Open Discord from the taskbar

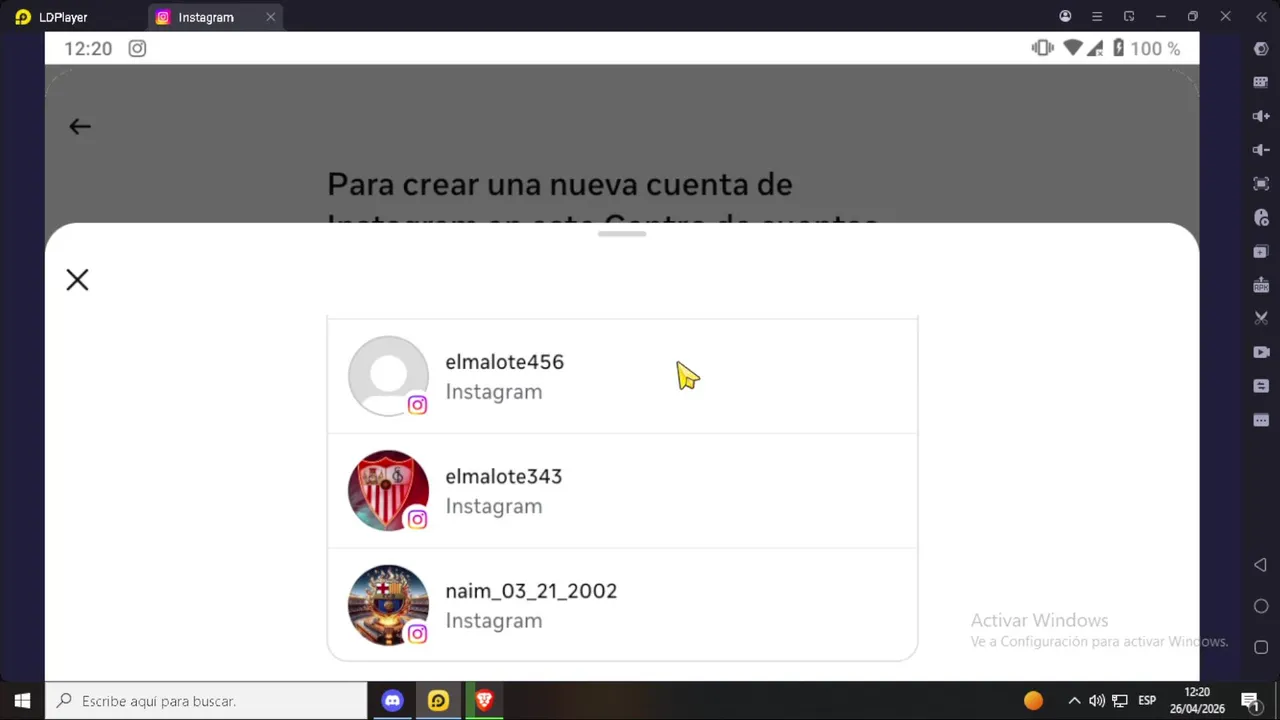click(x=392, y=701)
